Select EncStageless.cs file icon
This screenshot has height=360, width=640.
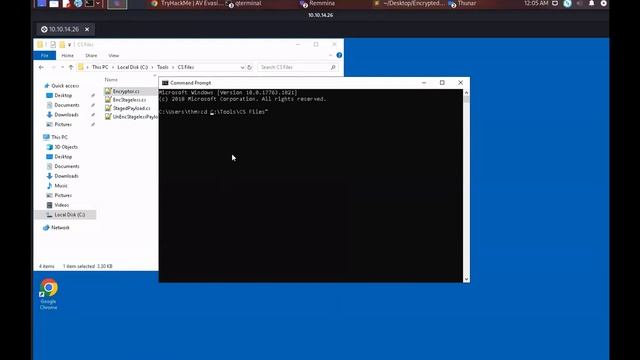[108, 100]
